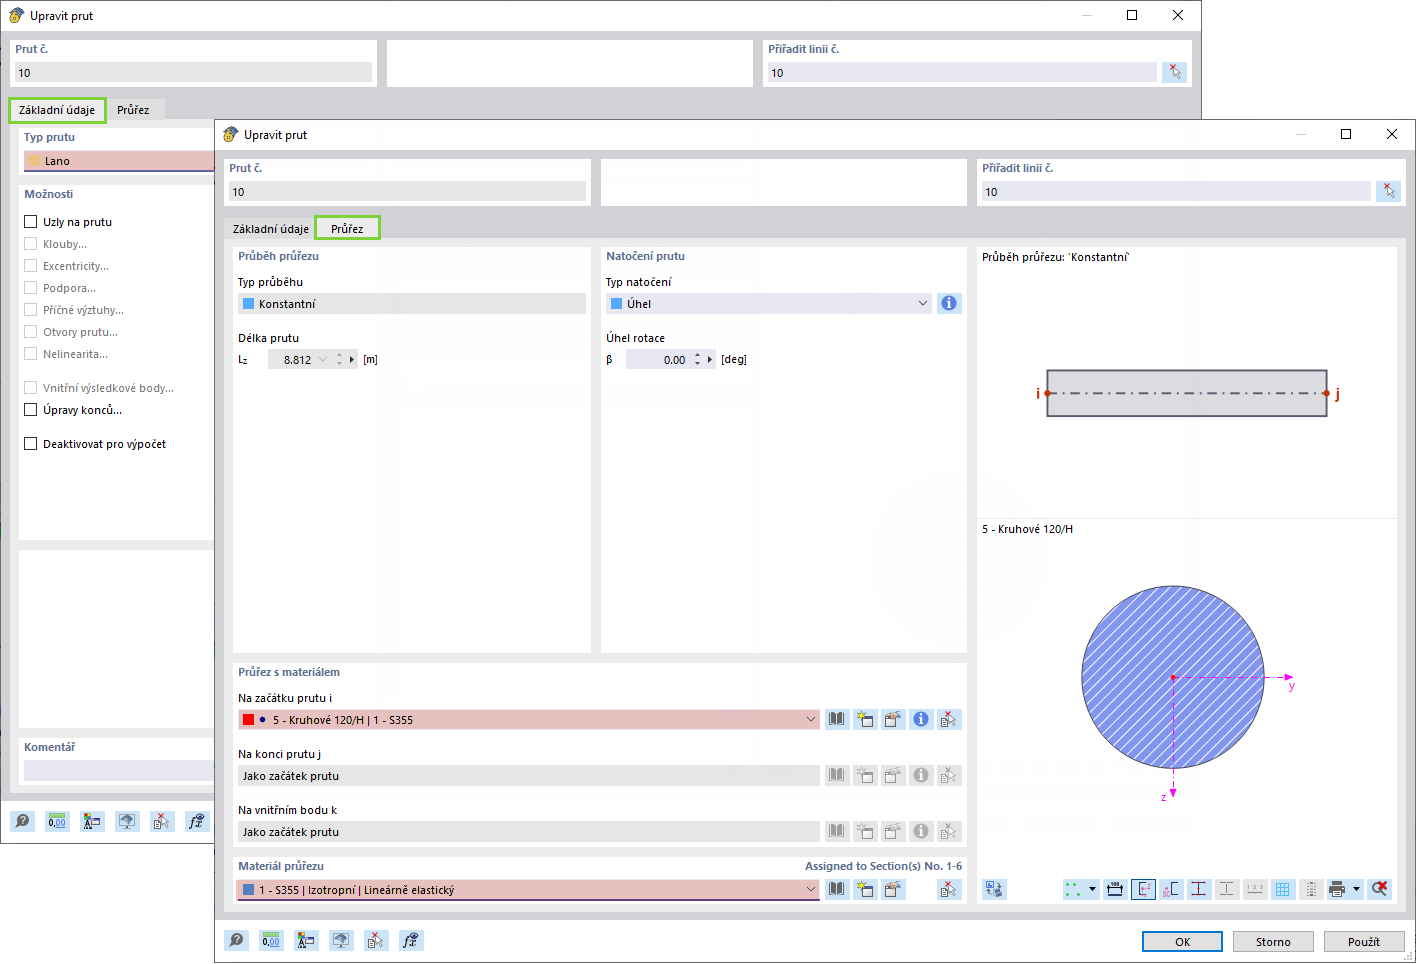This screenshot has width=1417, height=964.
Task: Click the Úhel rotace β value field
Action: [x=659, y=359]
